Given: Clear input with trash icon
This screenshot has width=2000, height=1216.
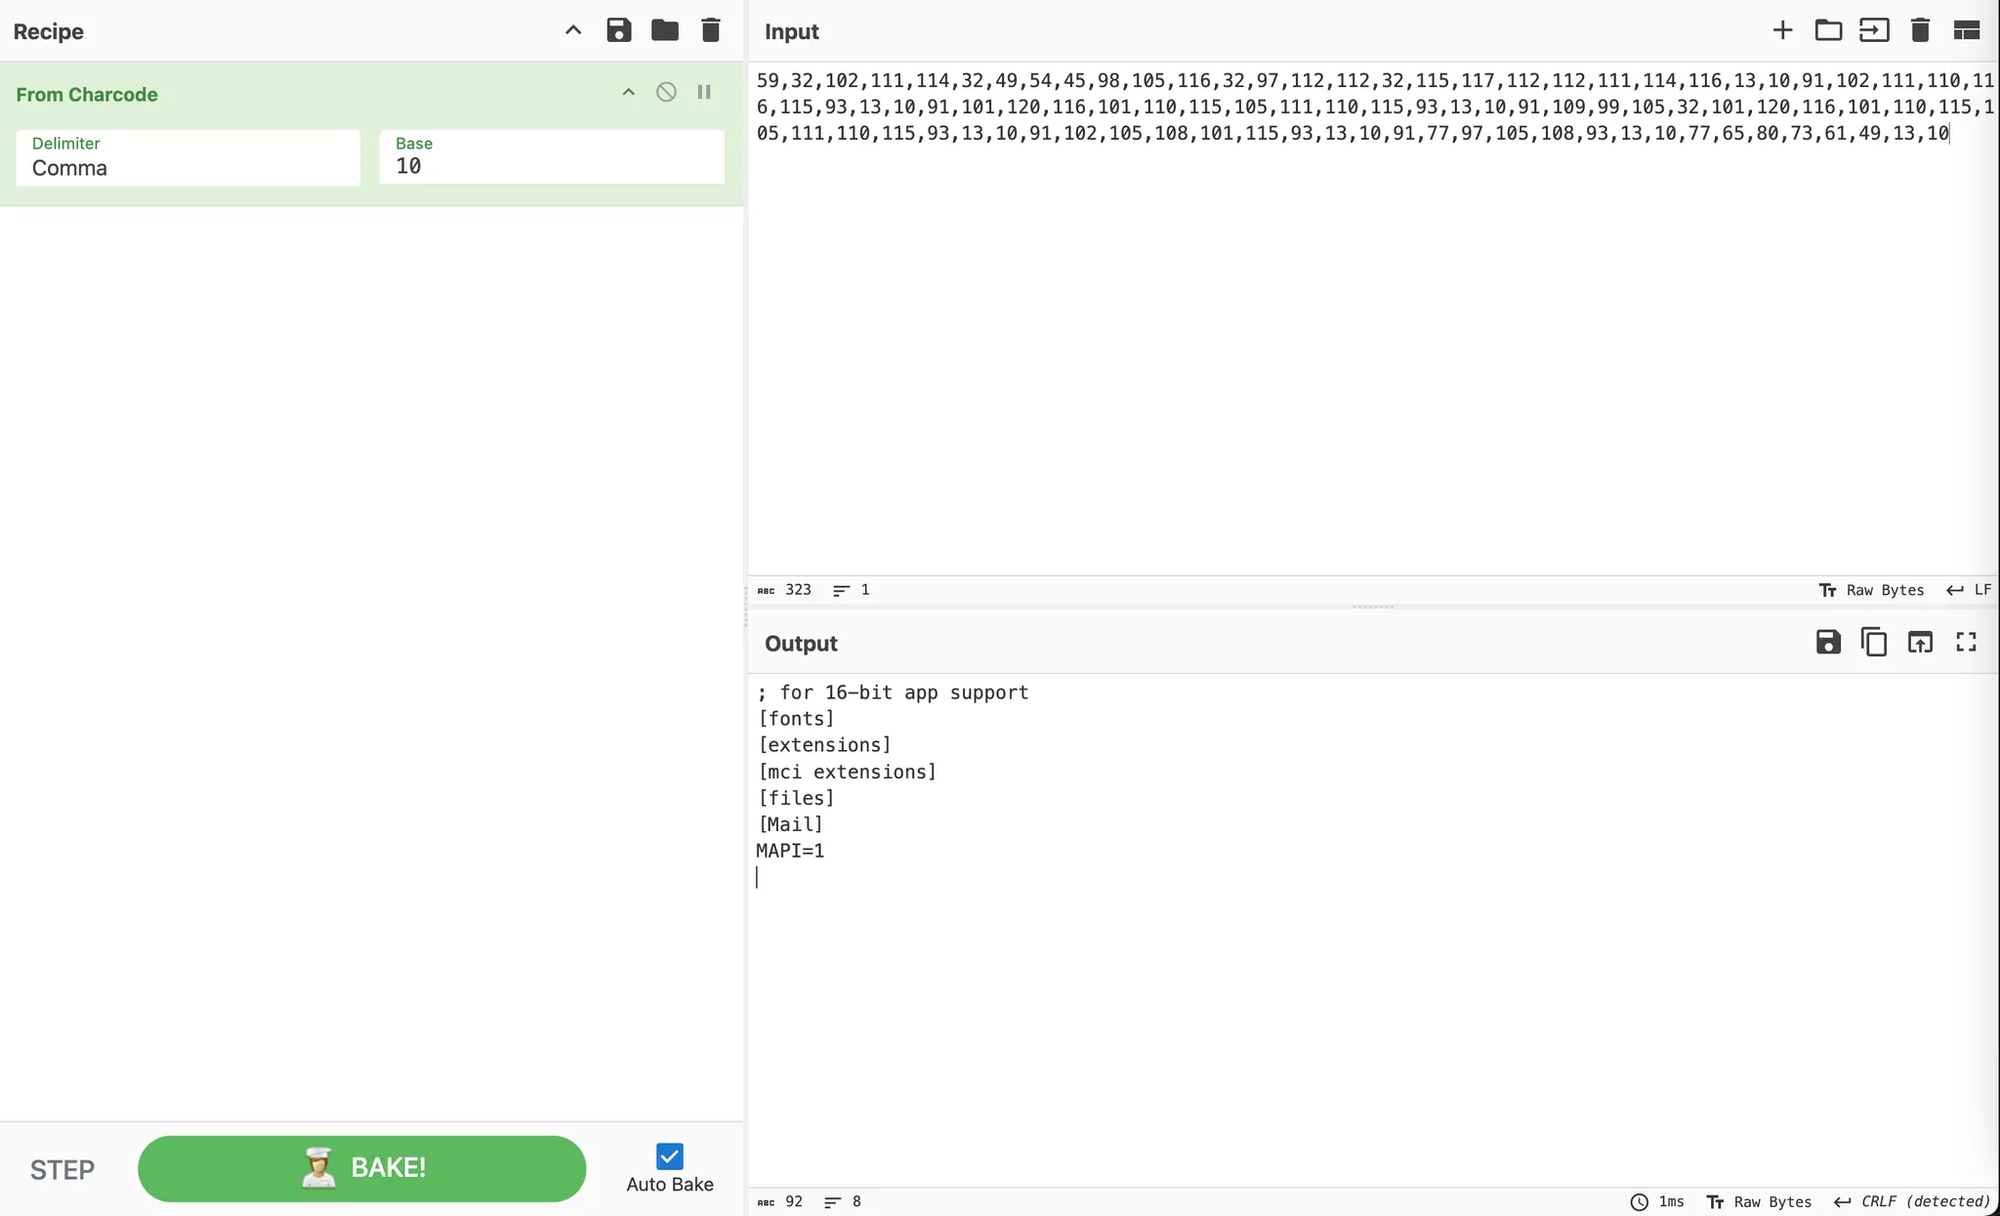Looking at the screenshot, I should point(1920,30).
